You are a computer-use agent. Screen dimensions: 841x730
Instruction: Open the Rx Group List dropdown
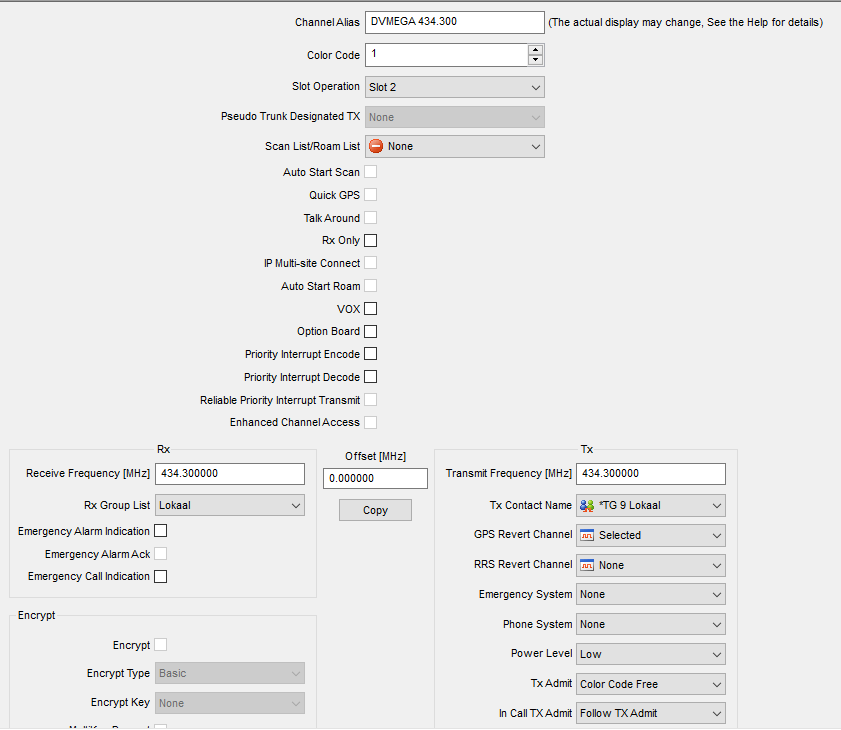(x=230, y=506)
